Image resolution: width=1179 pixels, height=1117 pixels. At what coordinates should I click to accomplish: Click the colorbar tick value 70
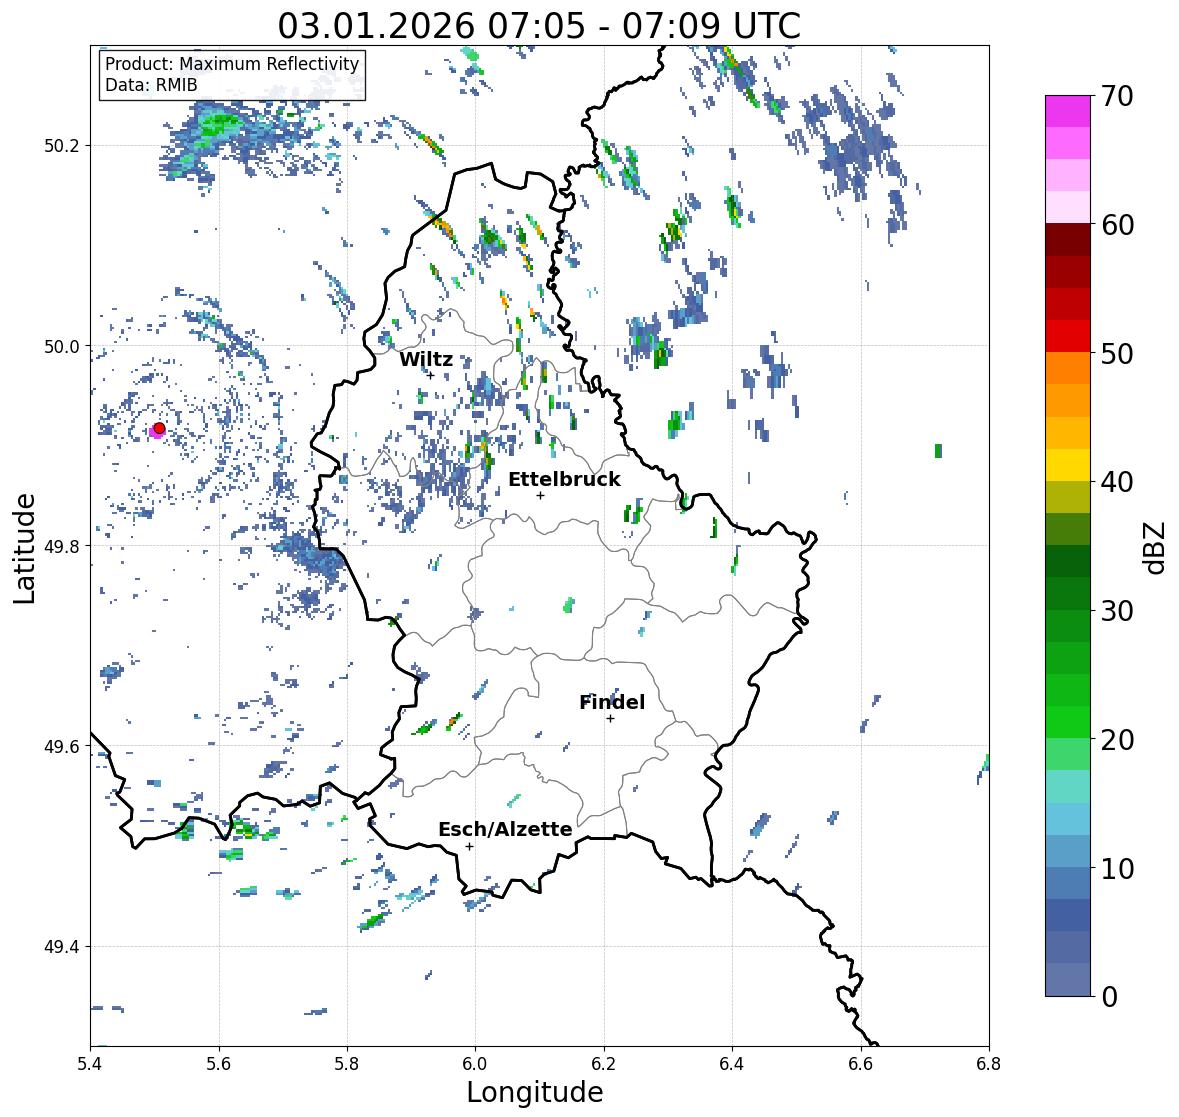[1117, 96]
